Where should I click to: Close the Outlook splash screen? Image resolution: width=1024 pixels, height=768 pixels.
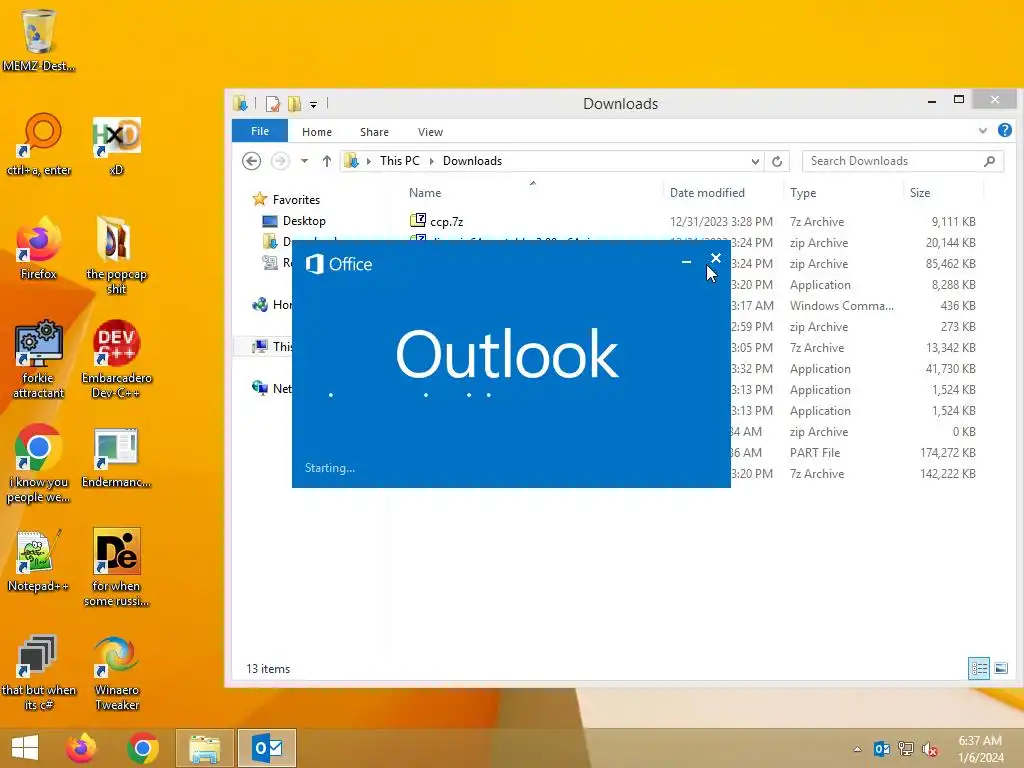(716, 259)
